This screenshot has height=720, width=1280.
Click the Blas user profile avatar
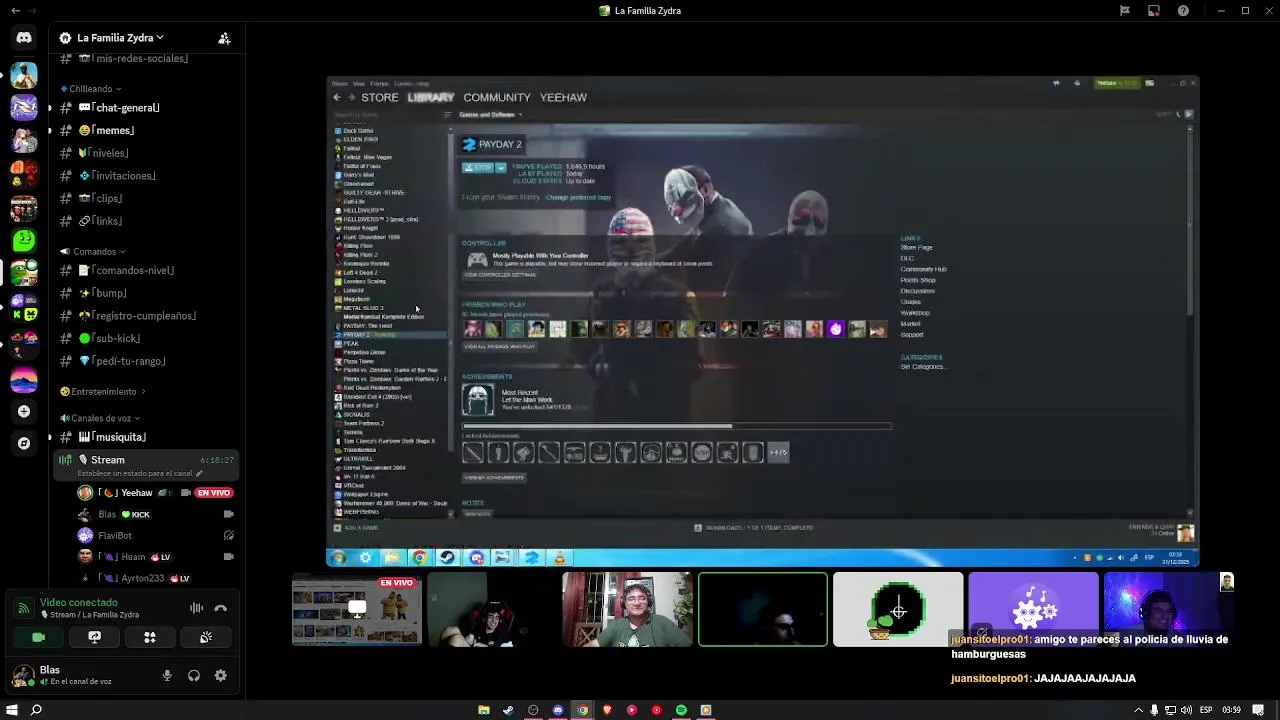pyautogui.click(x=22, y=676)
